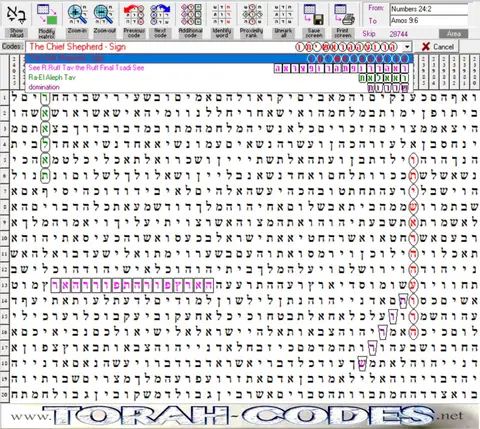Click row number 1 header

[4, 98]
